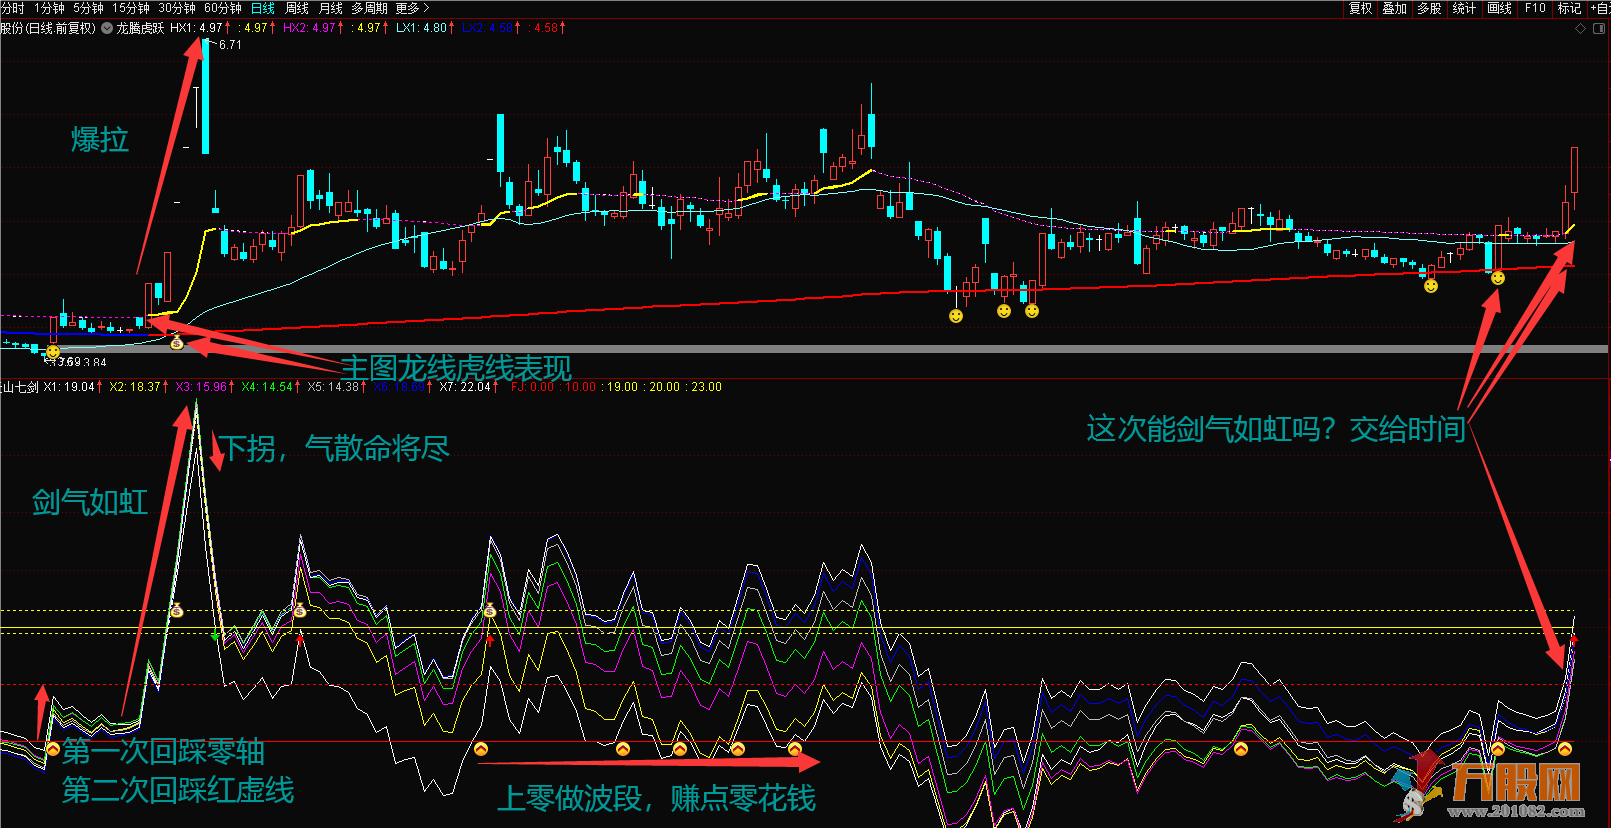
Task: Open the 15分钟 period tab
Action: coord(131,8)
